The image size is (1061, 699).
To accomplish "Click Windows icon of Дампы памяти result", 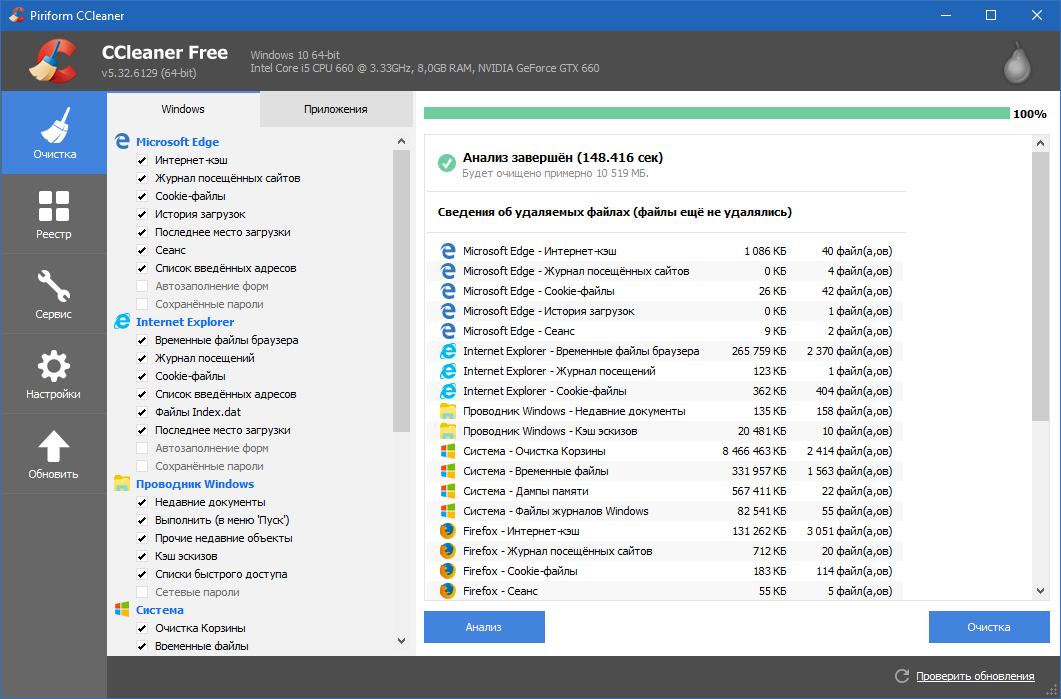I will coord(447,491).
